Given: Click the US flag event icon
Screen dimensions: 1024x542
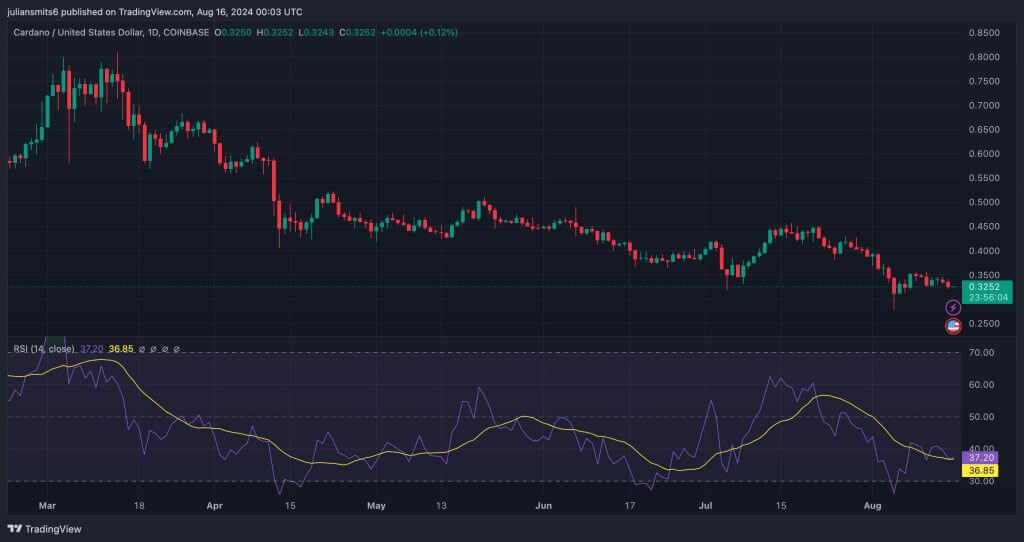Looking at the screenshot, I should pos(953,327).
